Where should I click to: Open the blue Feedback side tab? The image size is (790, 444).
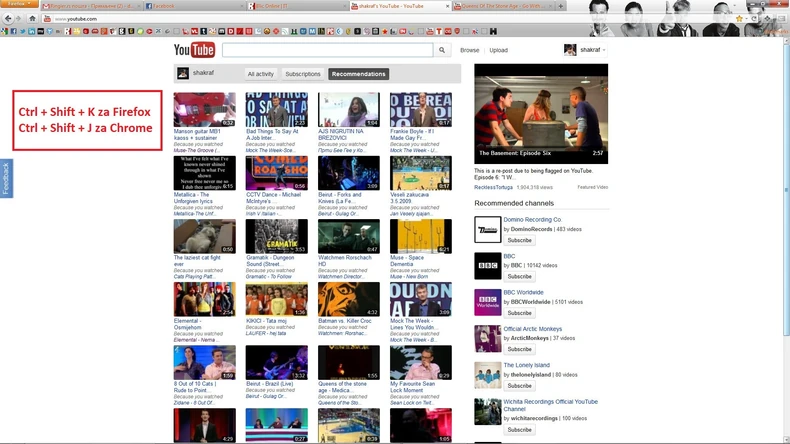click(5, 177)
